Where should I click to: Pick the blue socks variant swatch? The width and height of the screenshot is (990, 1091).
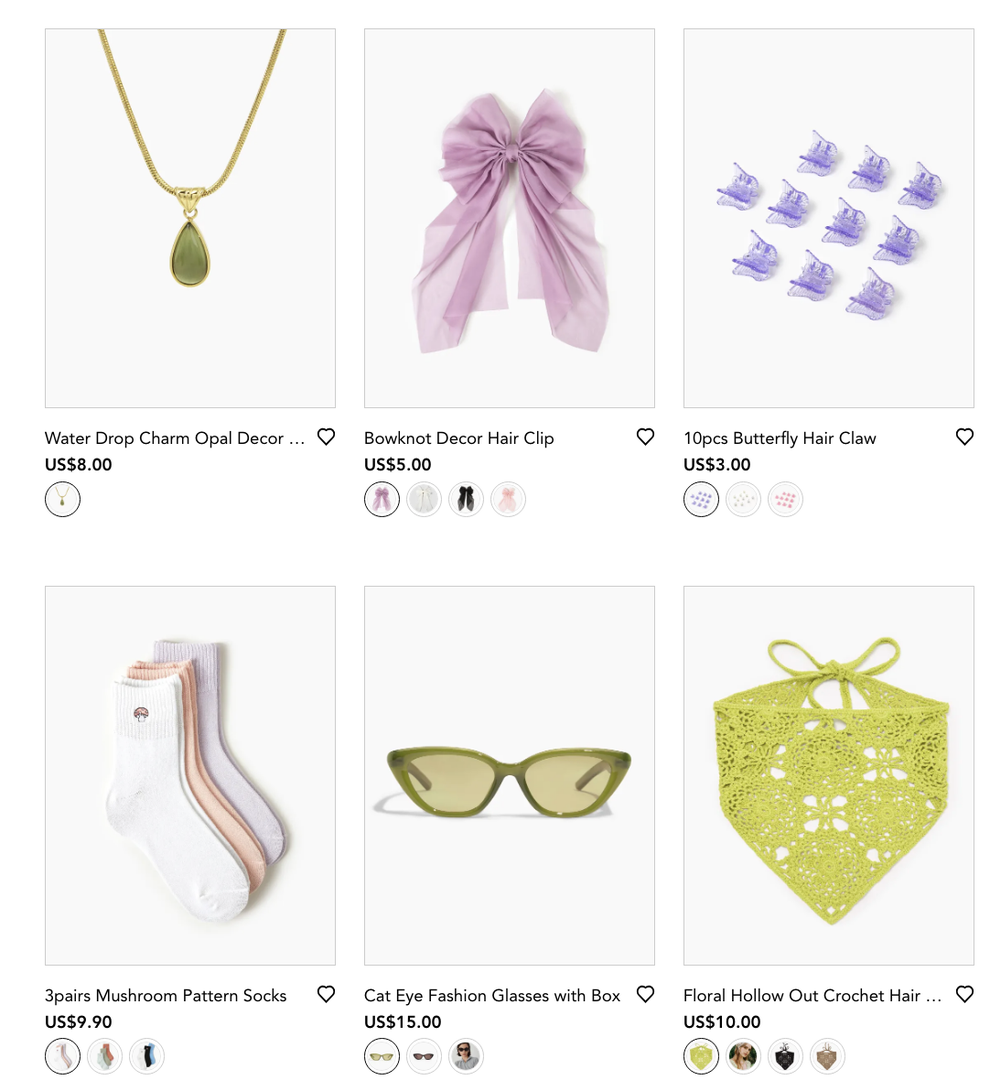pos(144,1056)
